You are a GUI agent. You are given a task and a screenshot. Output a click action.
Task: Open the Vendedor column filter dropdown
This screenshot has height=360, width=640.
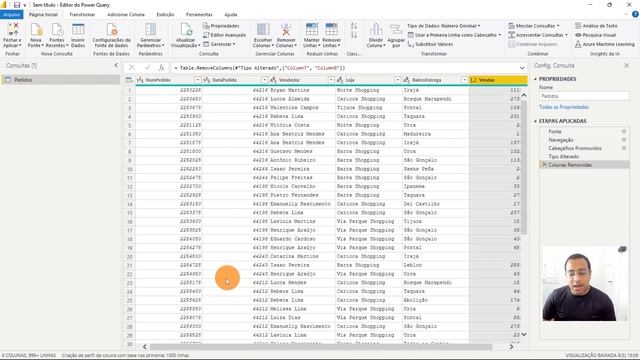click(x=331, y=80)
